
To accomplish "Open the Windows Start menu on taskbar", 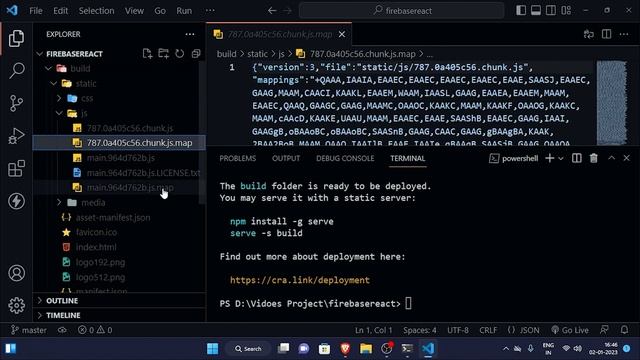I will click(213, 349).
